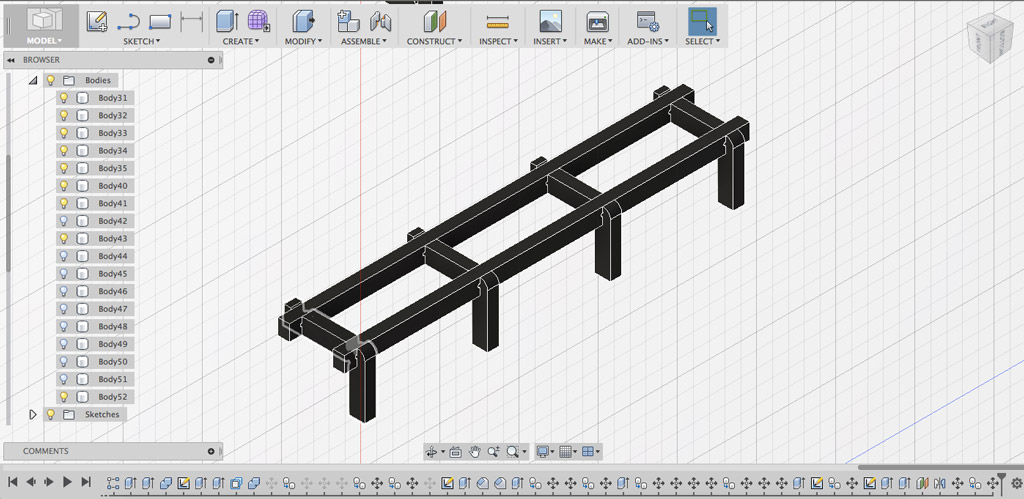
Task: Open the Viewports dropdown arrow
Action: (598, 452)
